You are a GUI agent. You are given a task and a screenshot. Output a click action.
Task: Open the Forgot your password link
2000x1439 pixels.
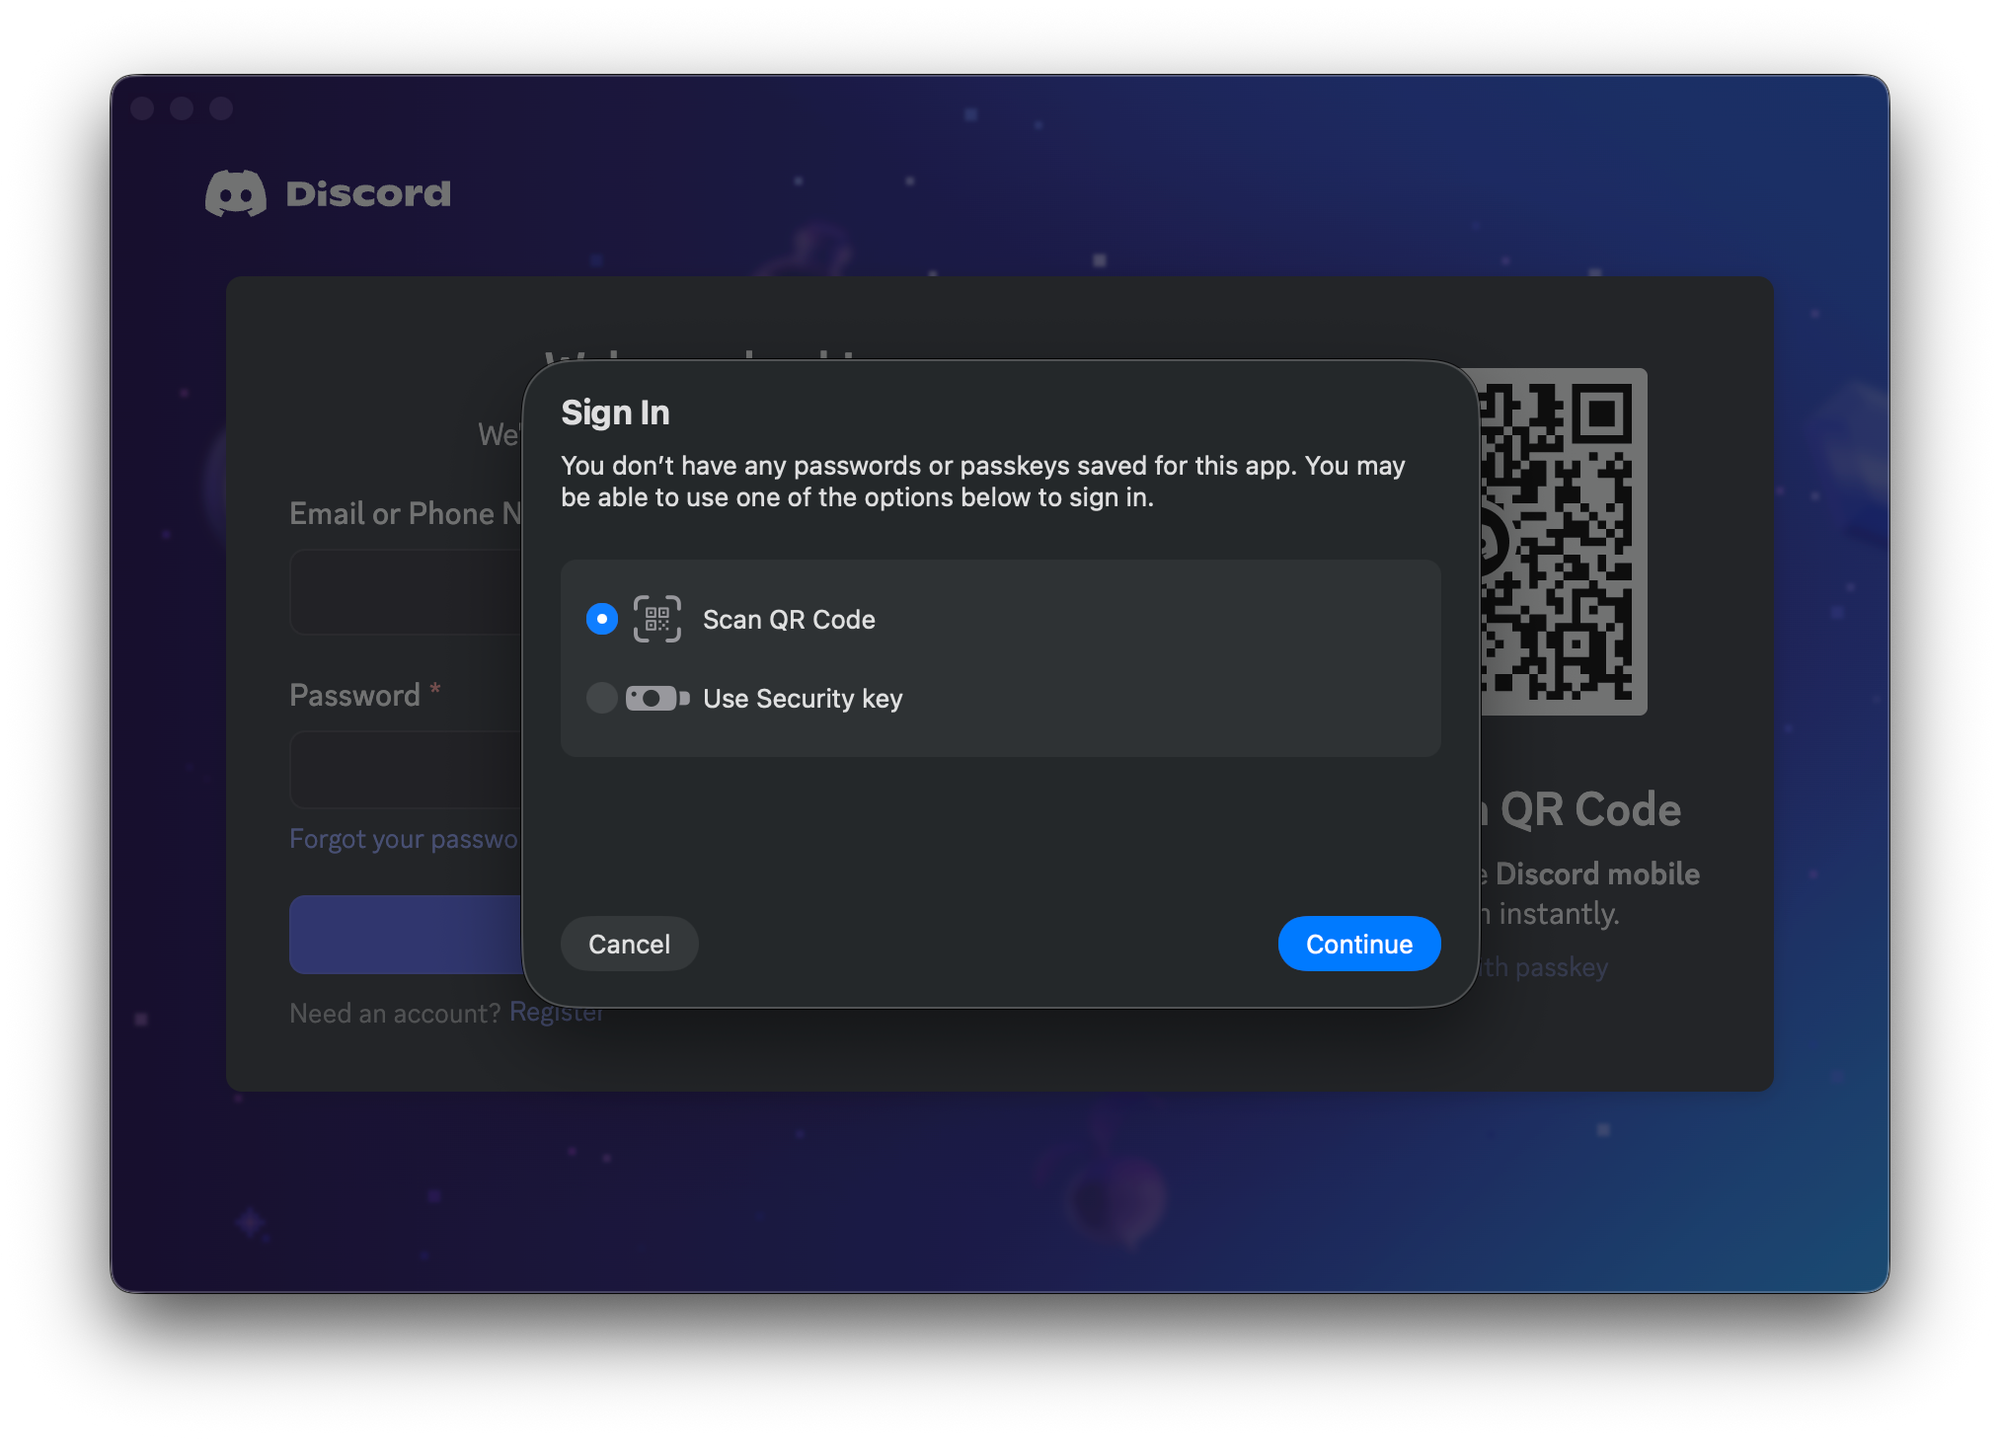(404, 838)
